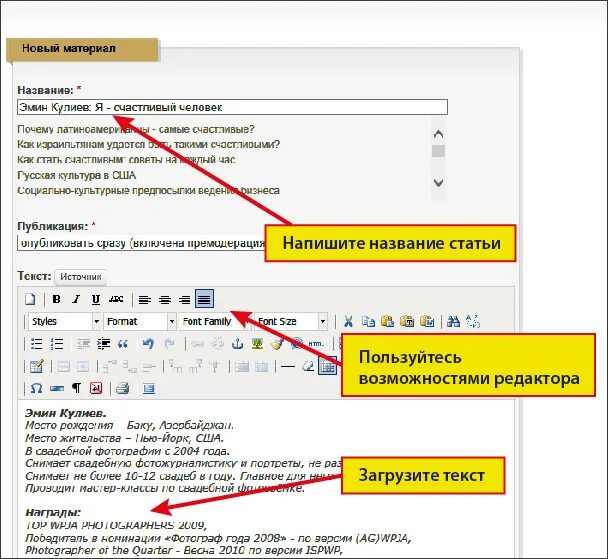Insert image with tree picture icon

tap(257, 344)
